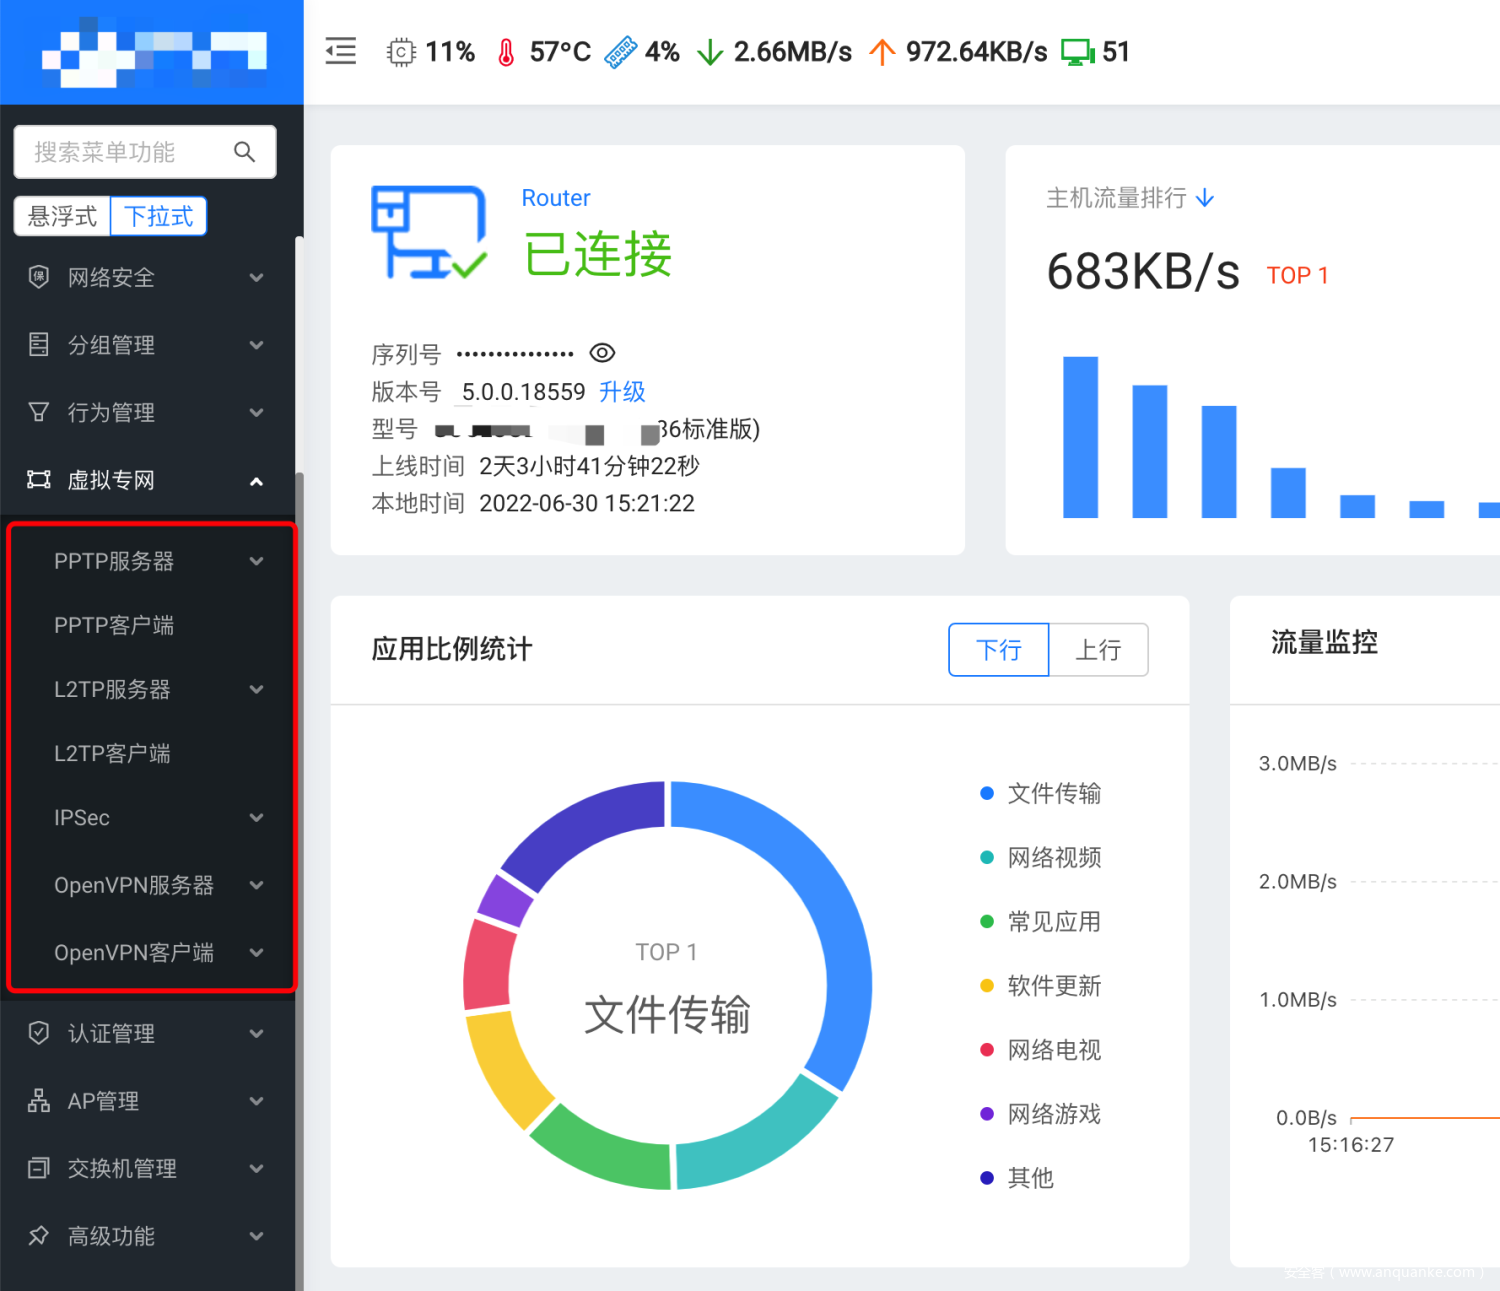The height and width of the screenshot is (1291, 1500).
Task: Focus the 搜索菜单功能 search field
Action: (145, 152)
